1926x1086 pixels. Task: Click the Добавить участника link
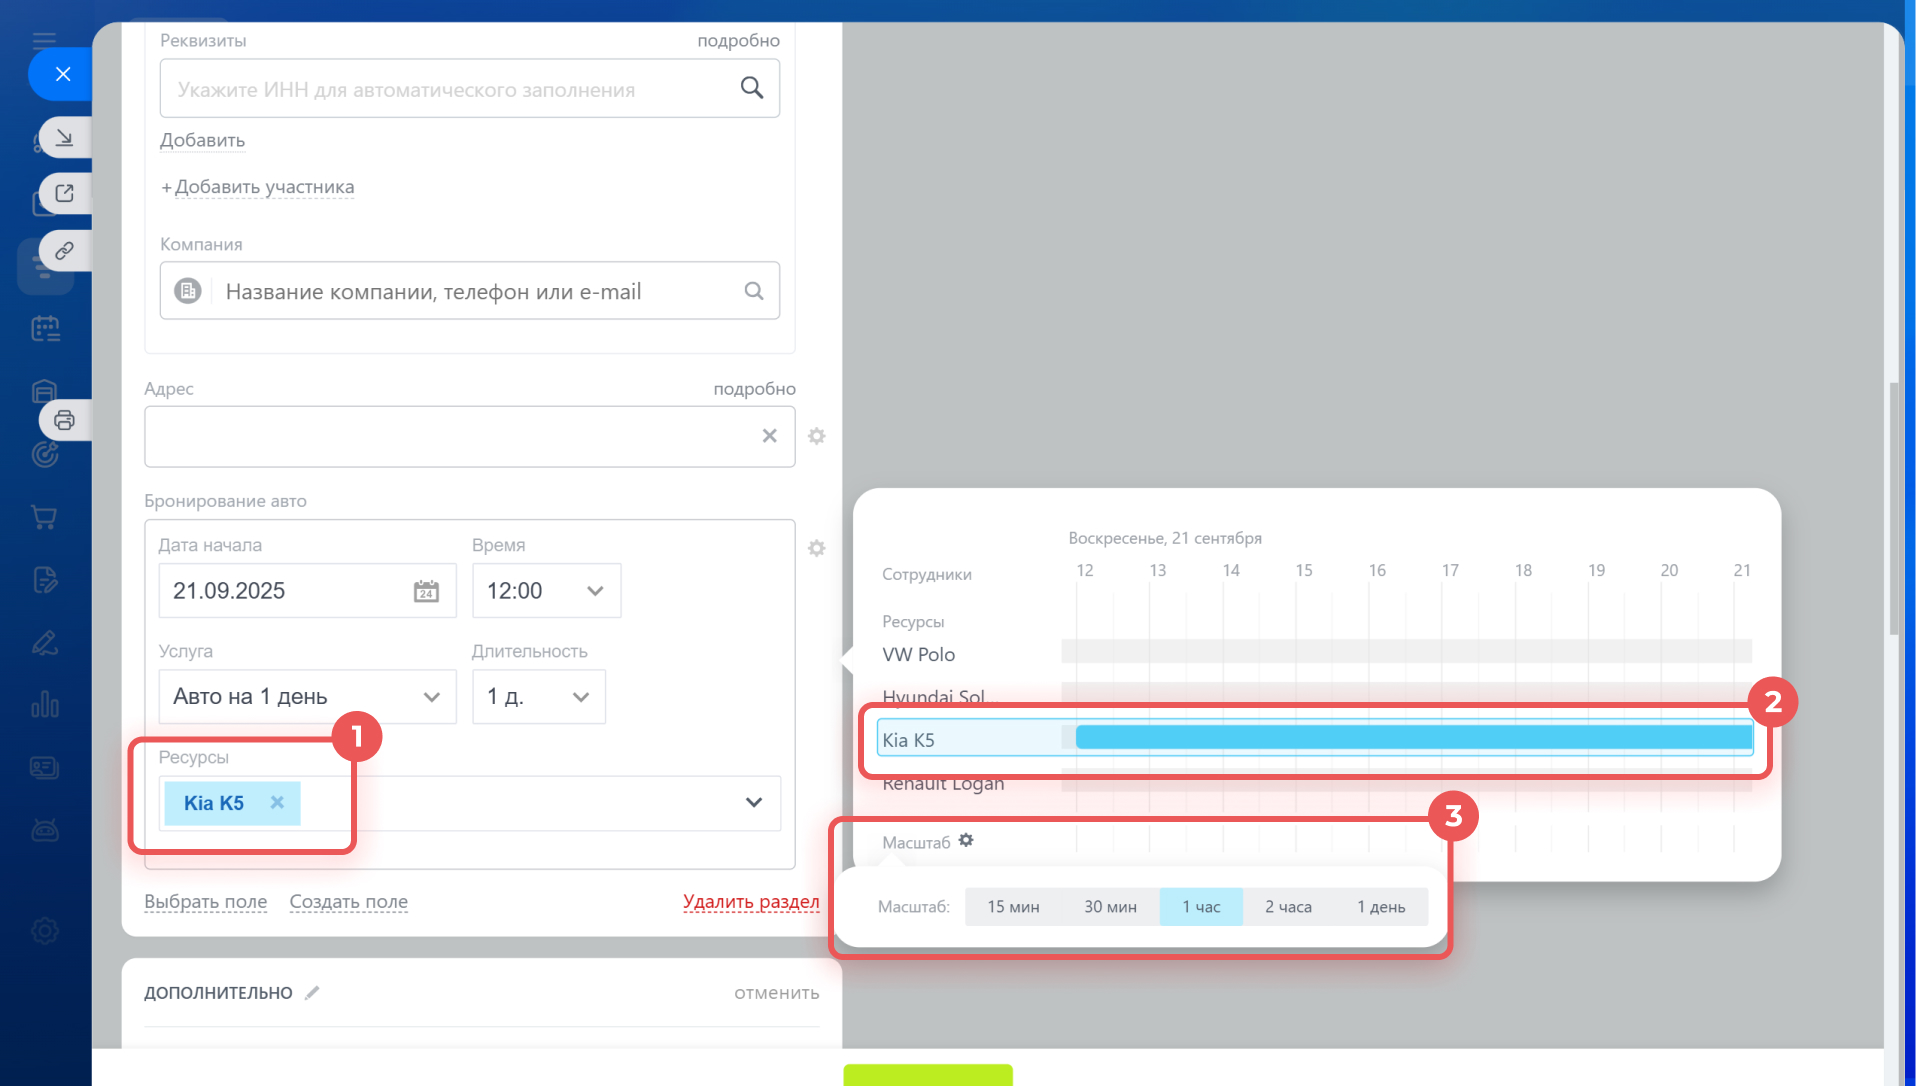click(x=264, y=187)
